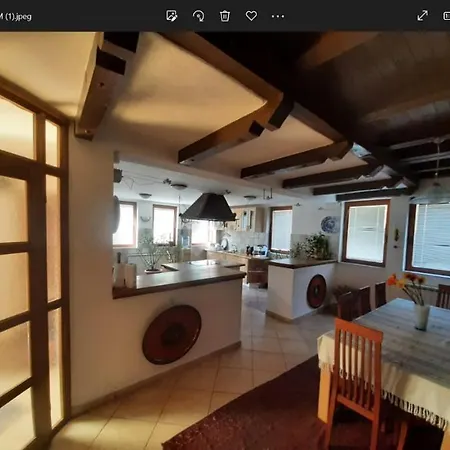Screen dimensions: 450x450
Task: Open the Edit image tool
Action: [171, 16]
